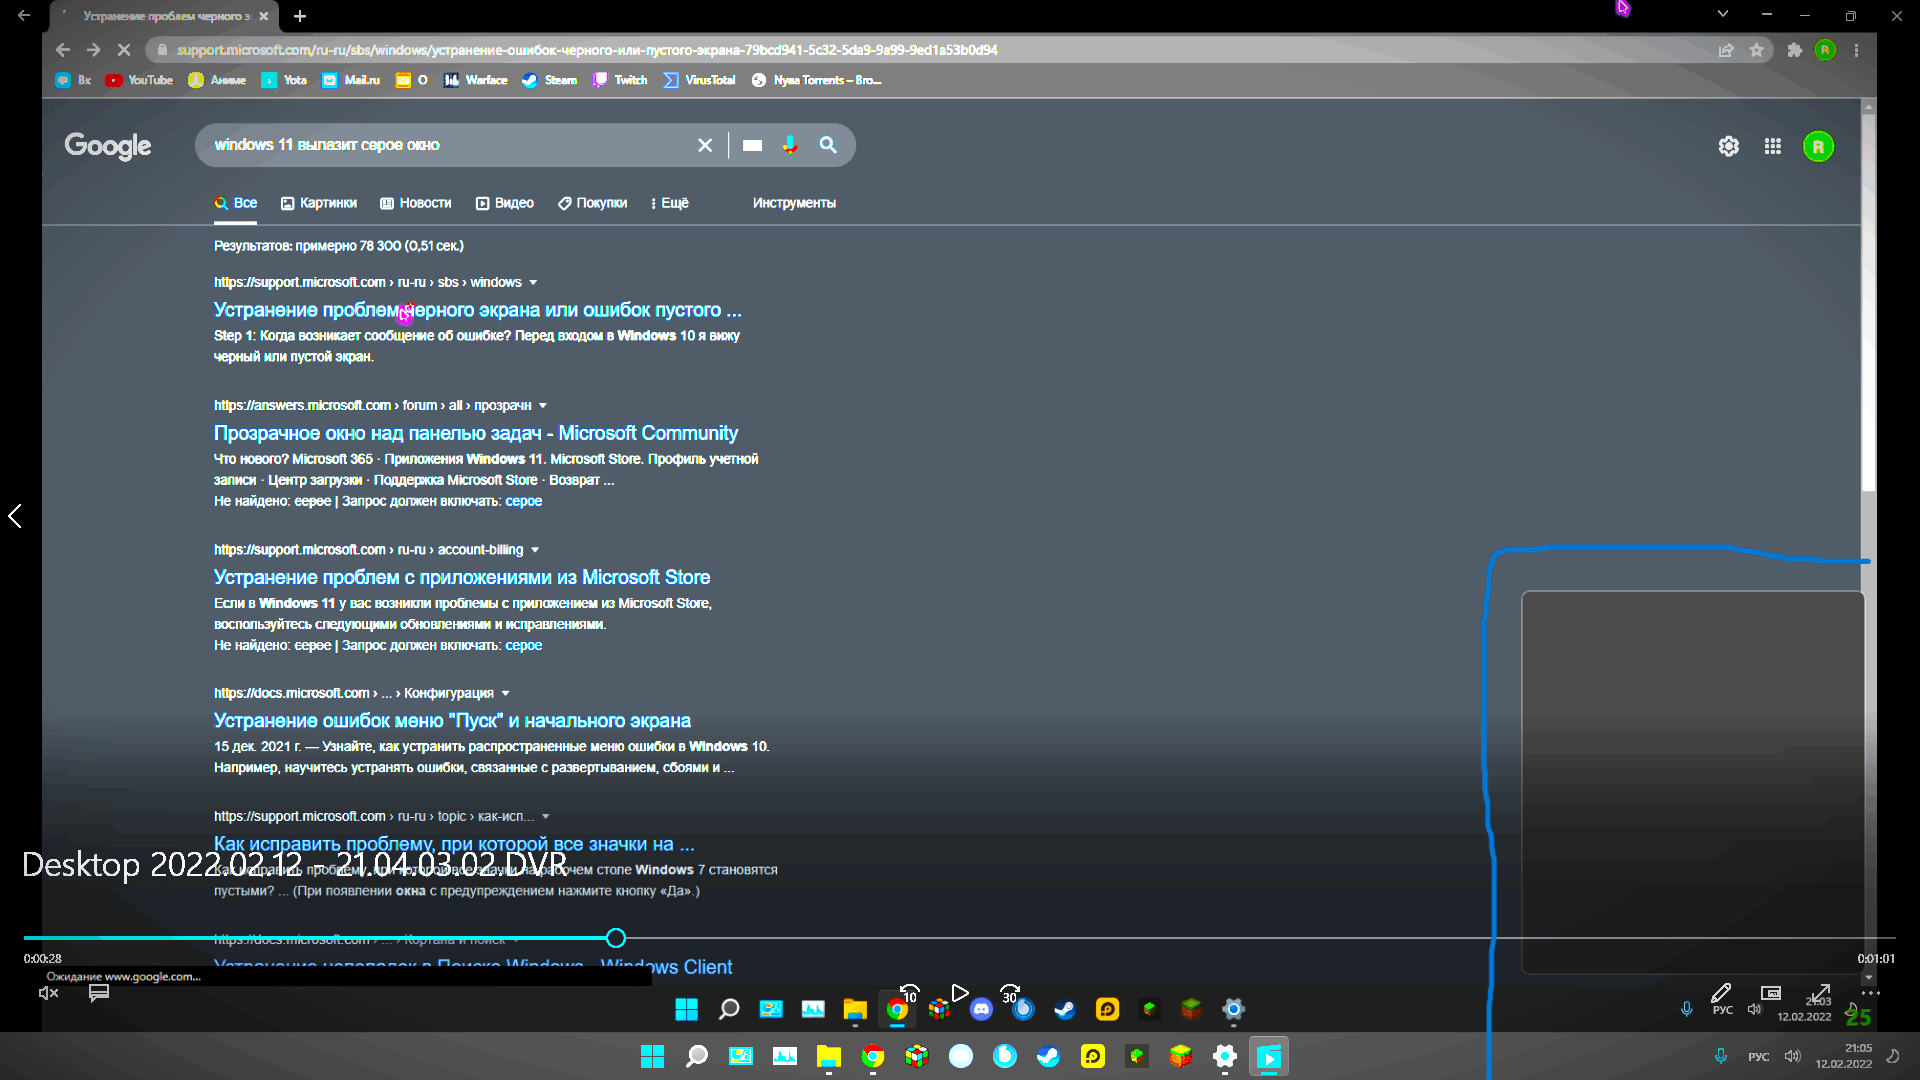
Task: Click the settings gear icon top right
Action: 1727,146
